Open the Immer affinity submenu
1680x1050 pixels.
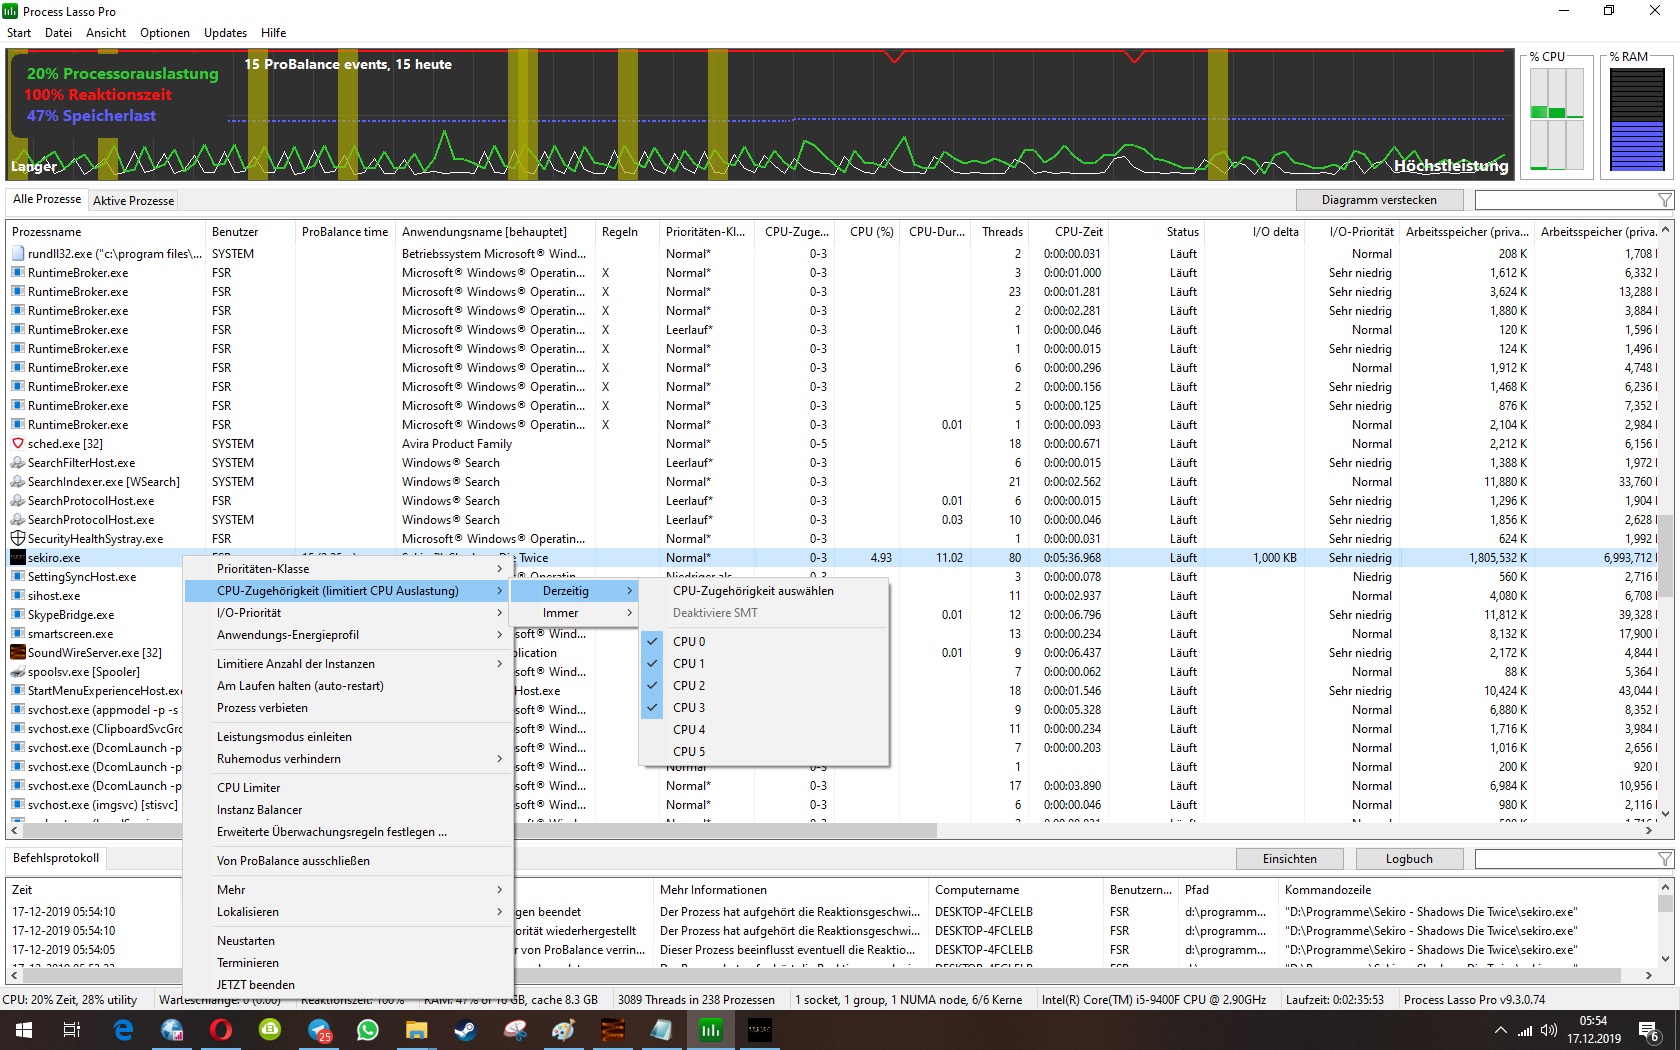[574, 613]
